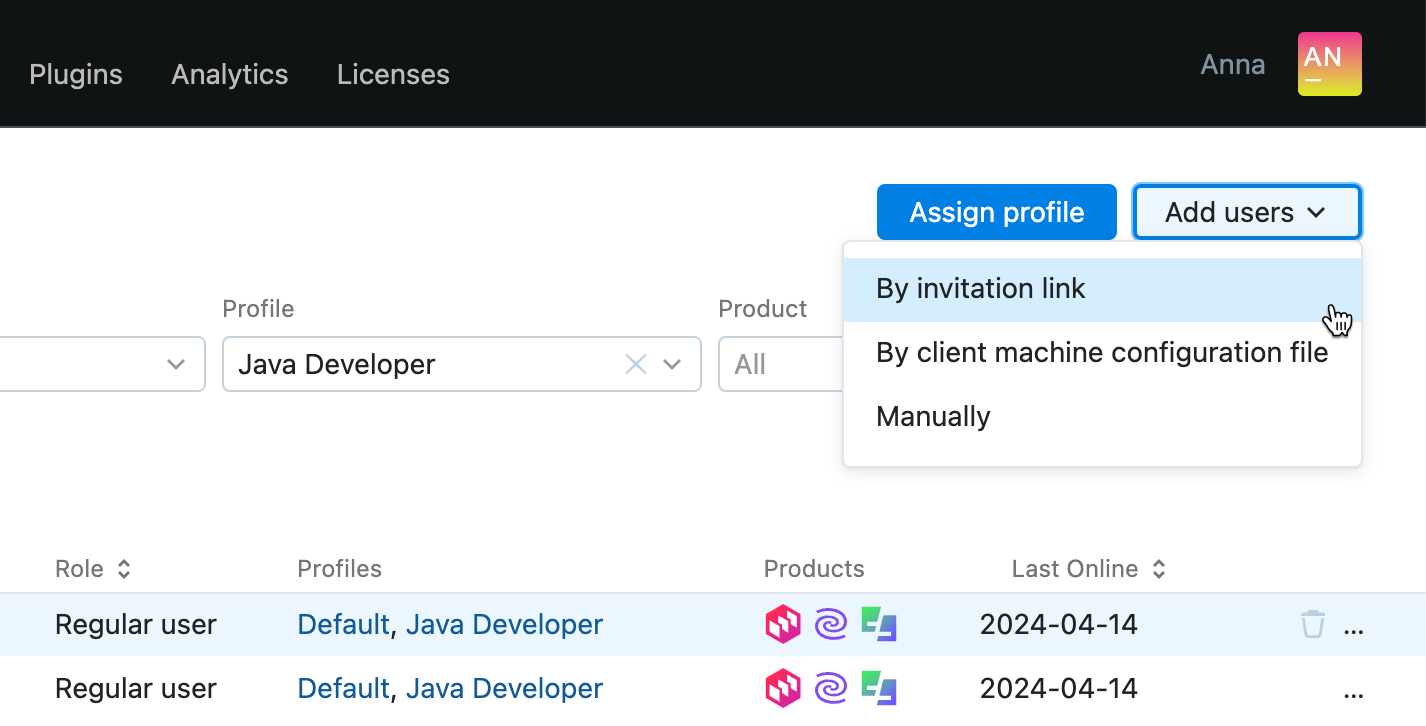Screen dimensions: 1426x726
Task: Open Anna's AN avatar menu
Action: [x=1329, y=63]
